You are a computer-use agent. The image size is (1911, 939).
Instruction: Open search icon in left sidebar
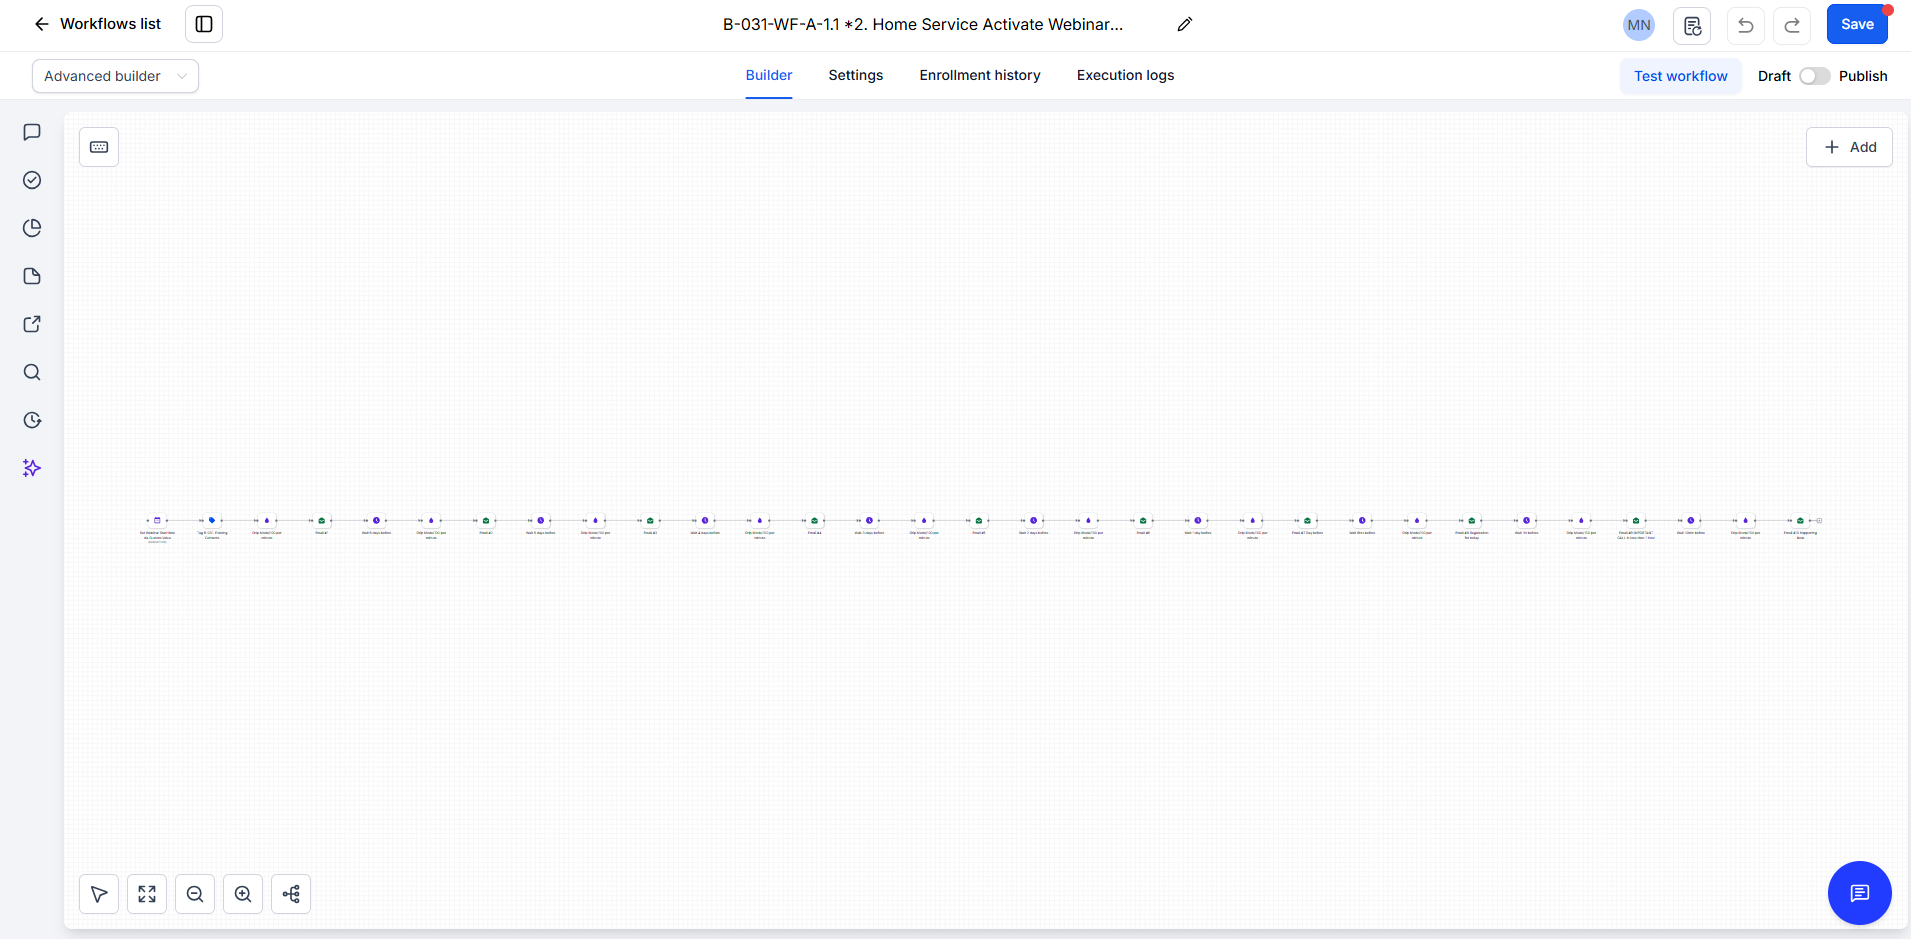point(32,372)
